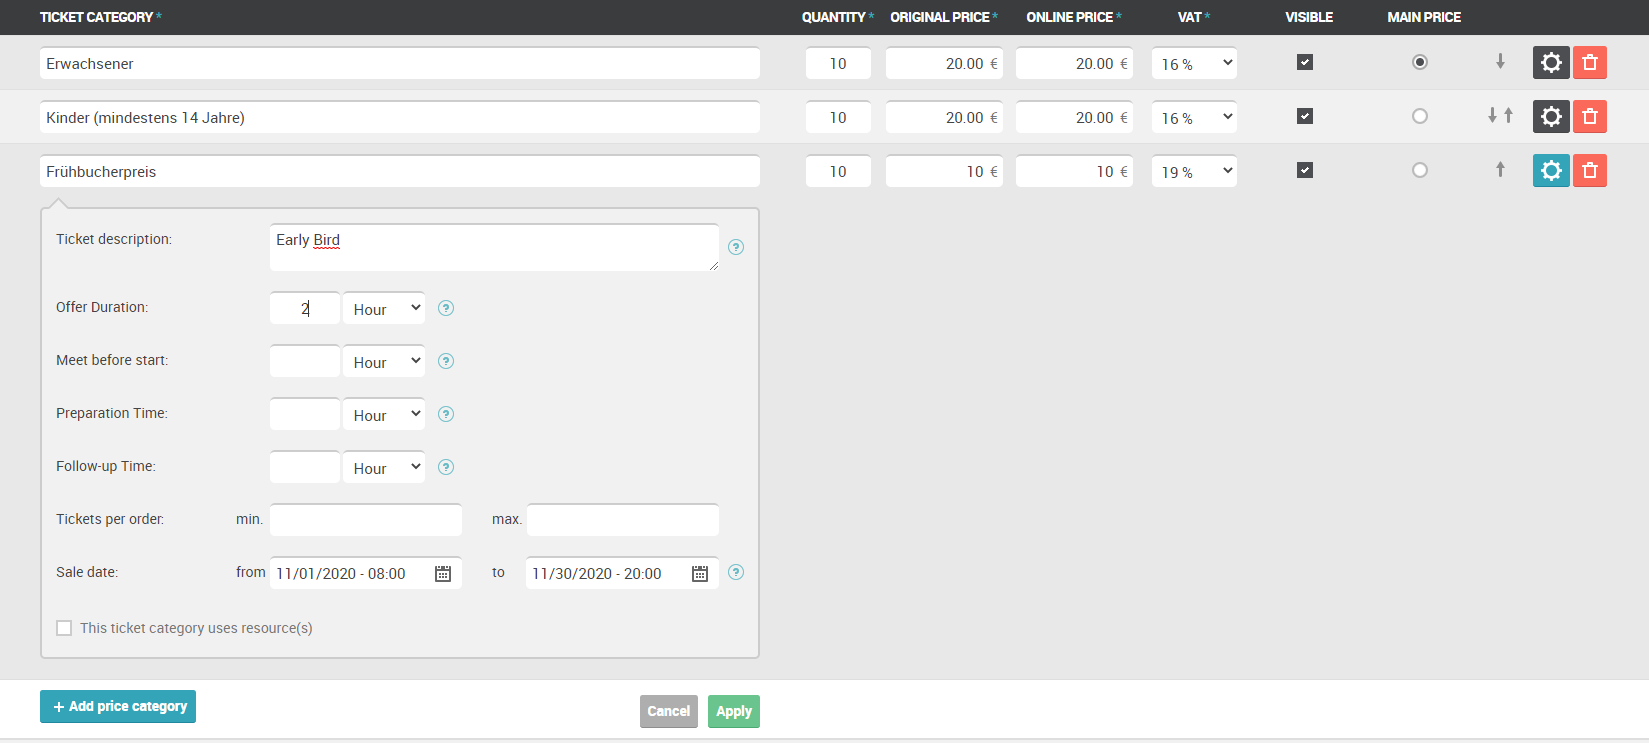Click Add price category button

118,706
